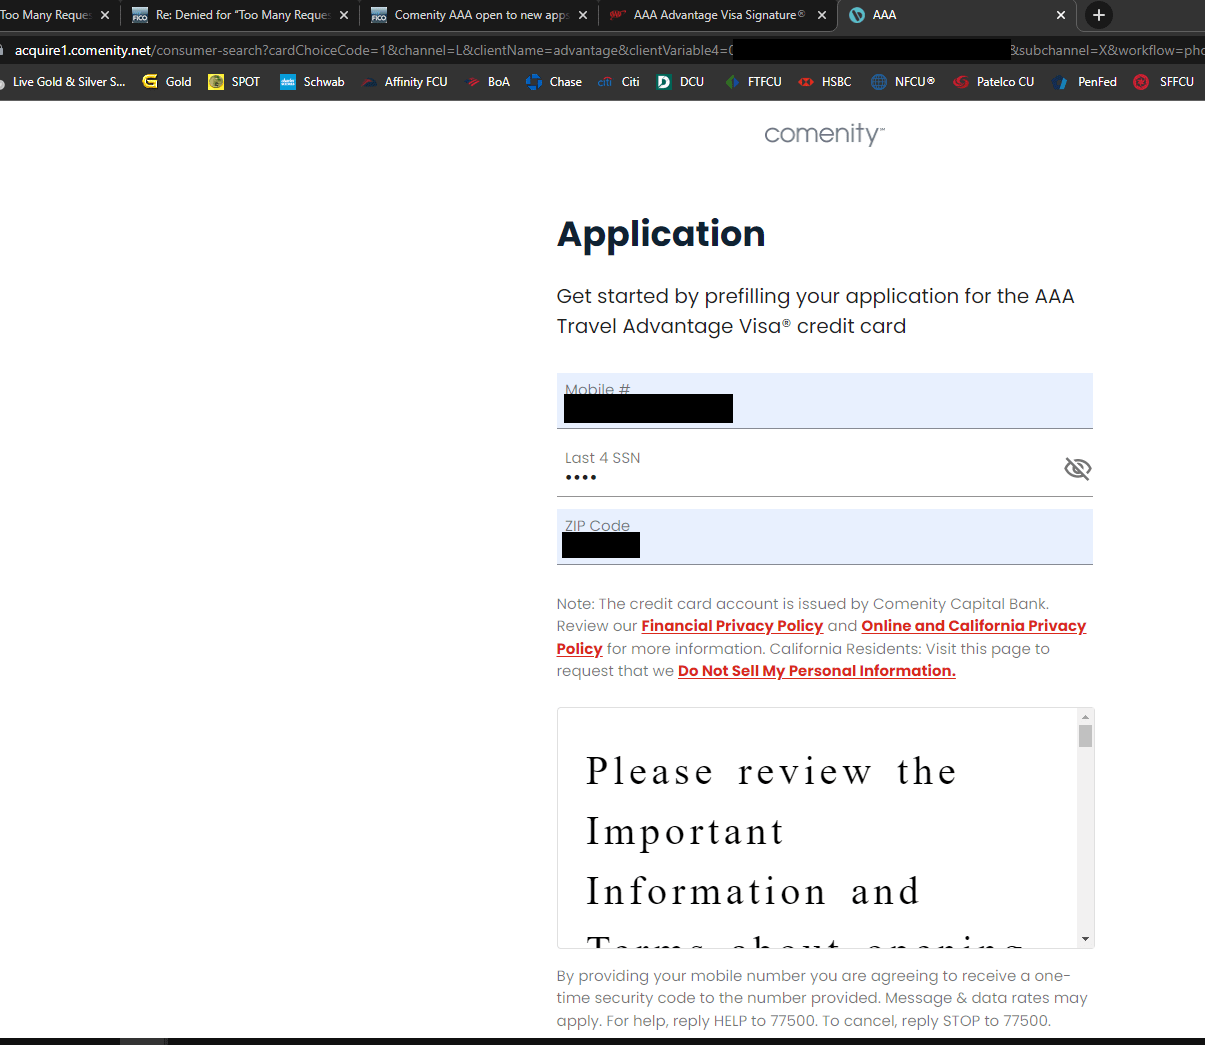Click the browser address bar URL
Screen dimensions: 1205x1045
(600, 50)
